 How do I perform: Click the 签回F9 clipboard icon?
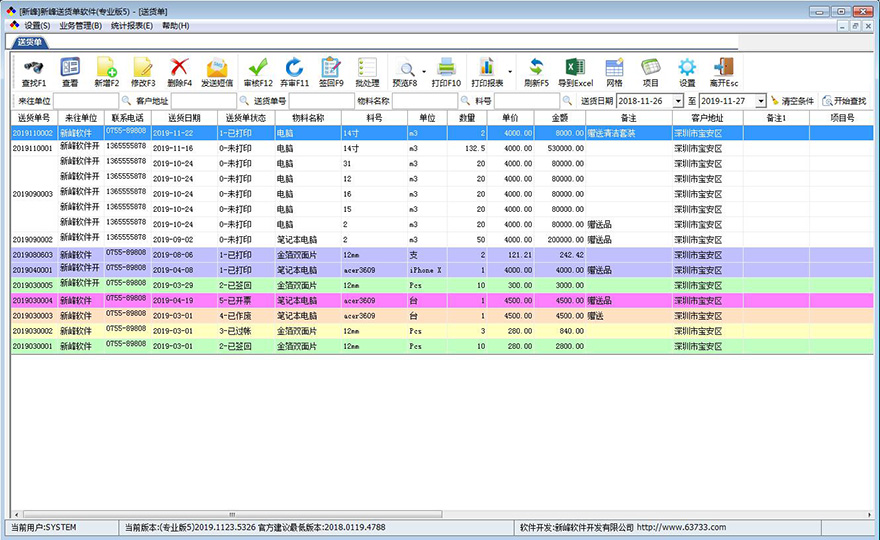click(x=331, y=67)
